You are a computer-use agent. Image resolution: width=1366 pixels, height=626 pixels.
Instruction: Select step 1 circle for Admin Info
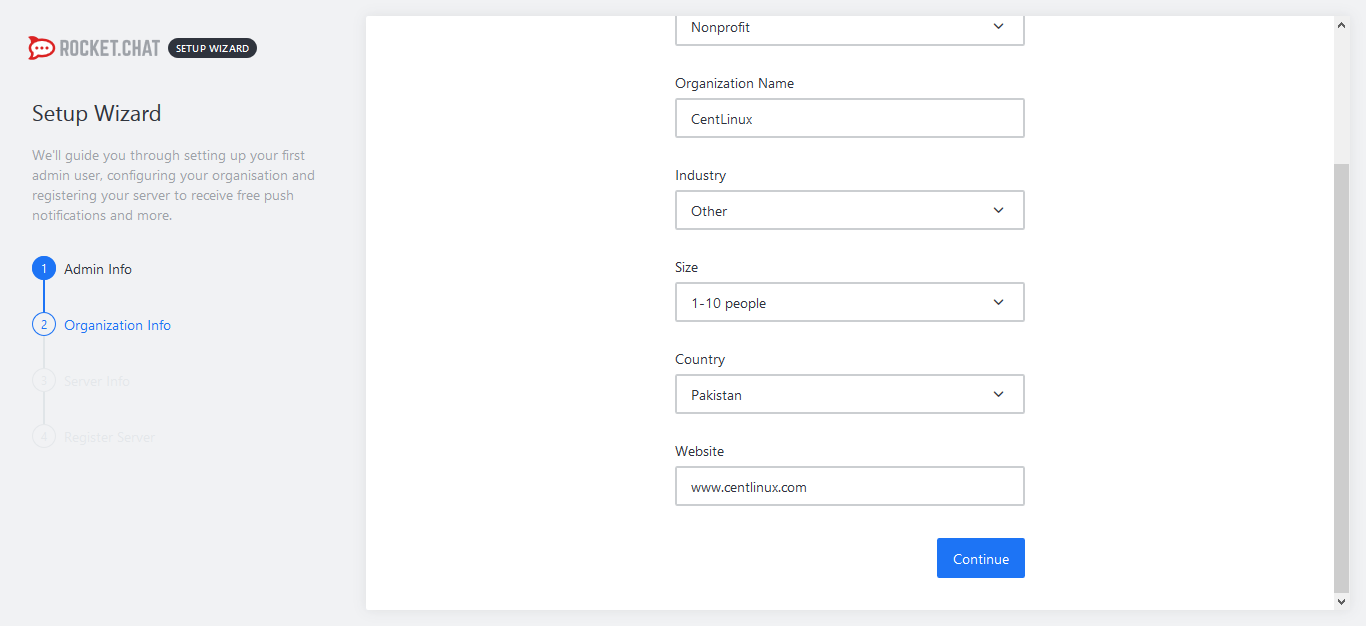coord(44,269)
